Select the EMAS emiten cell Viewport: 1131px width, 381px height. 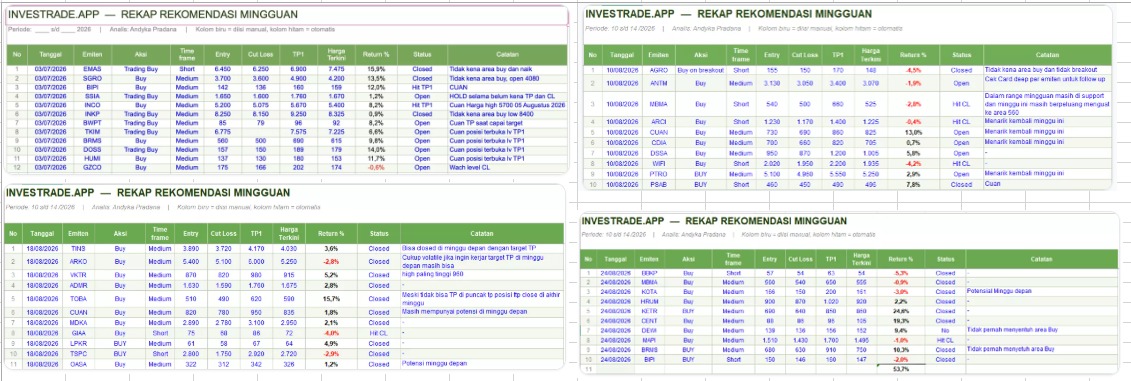[92, 69]
